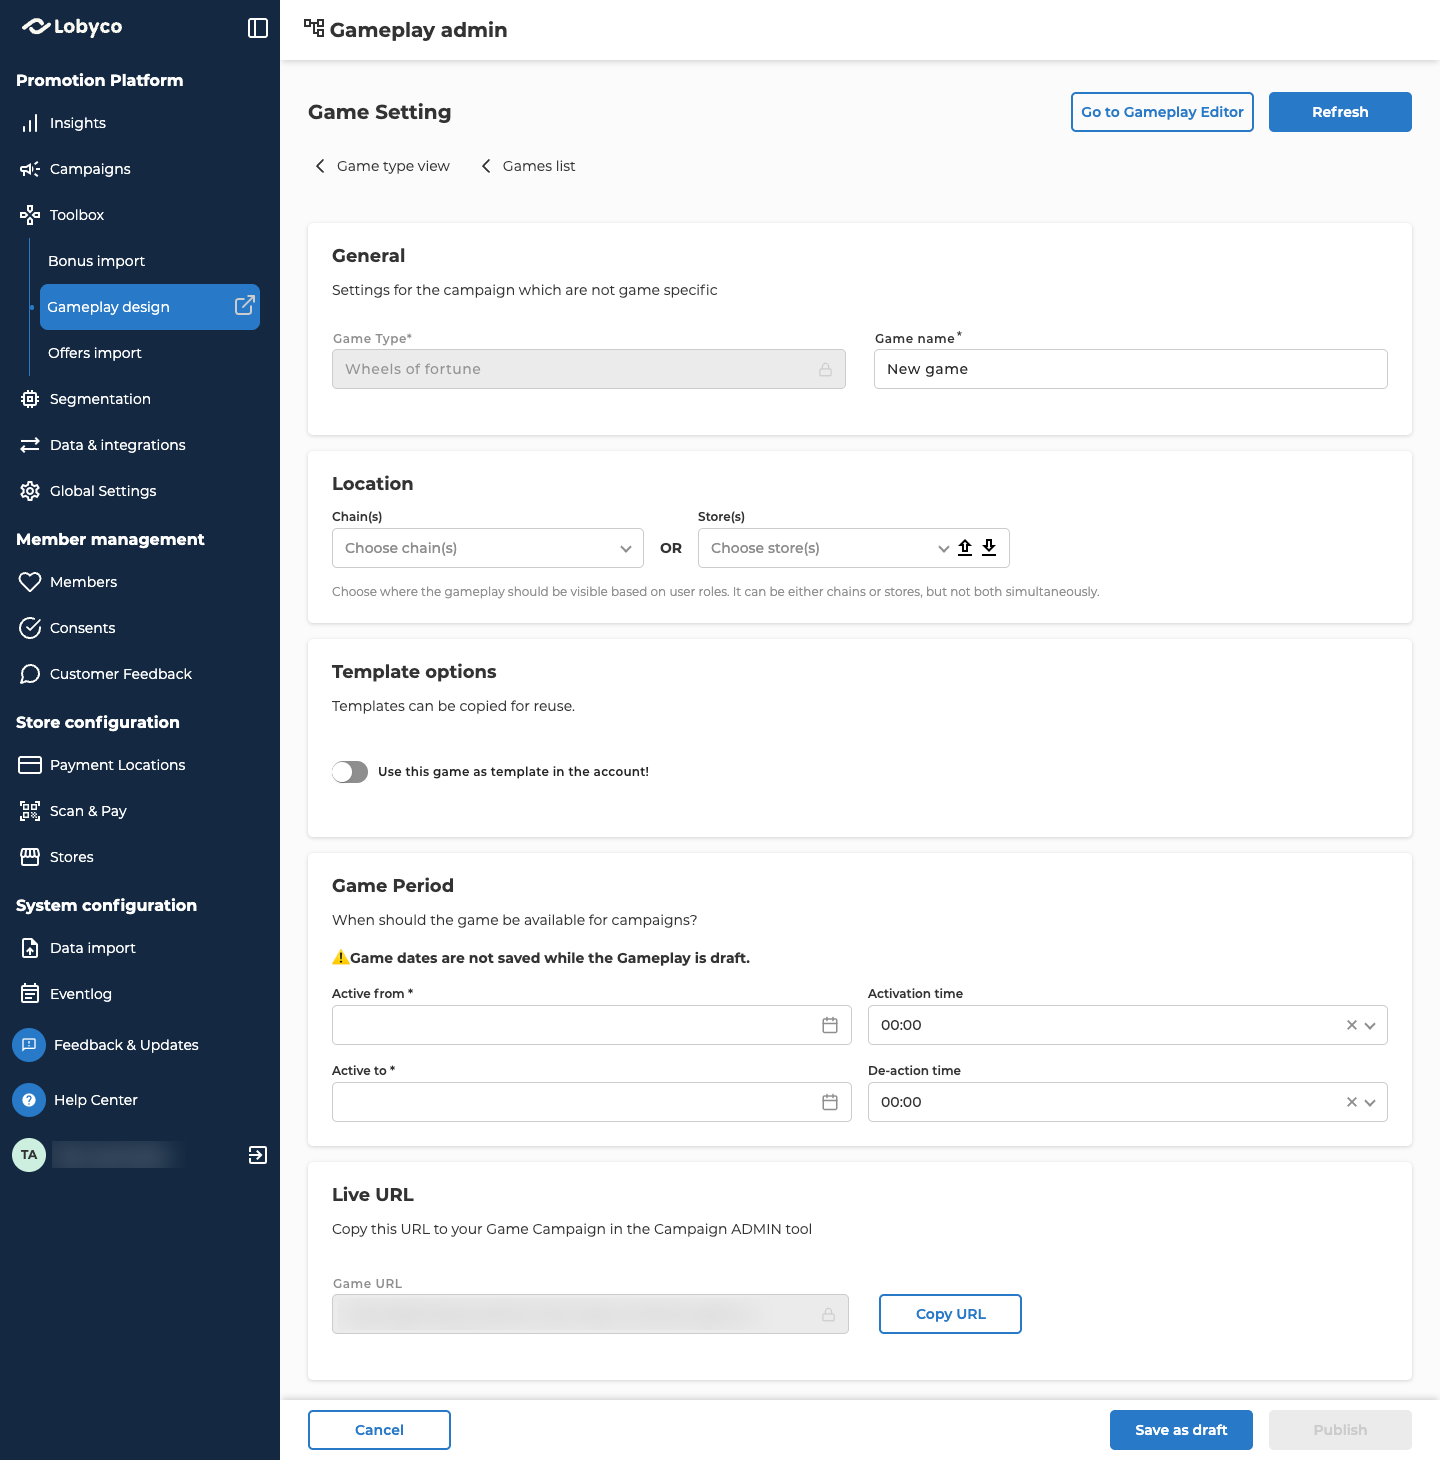Click Go to Gameplay Editor button

click(x=1162, y=112)
